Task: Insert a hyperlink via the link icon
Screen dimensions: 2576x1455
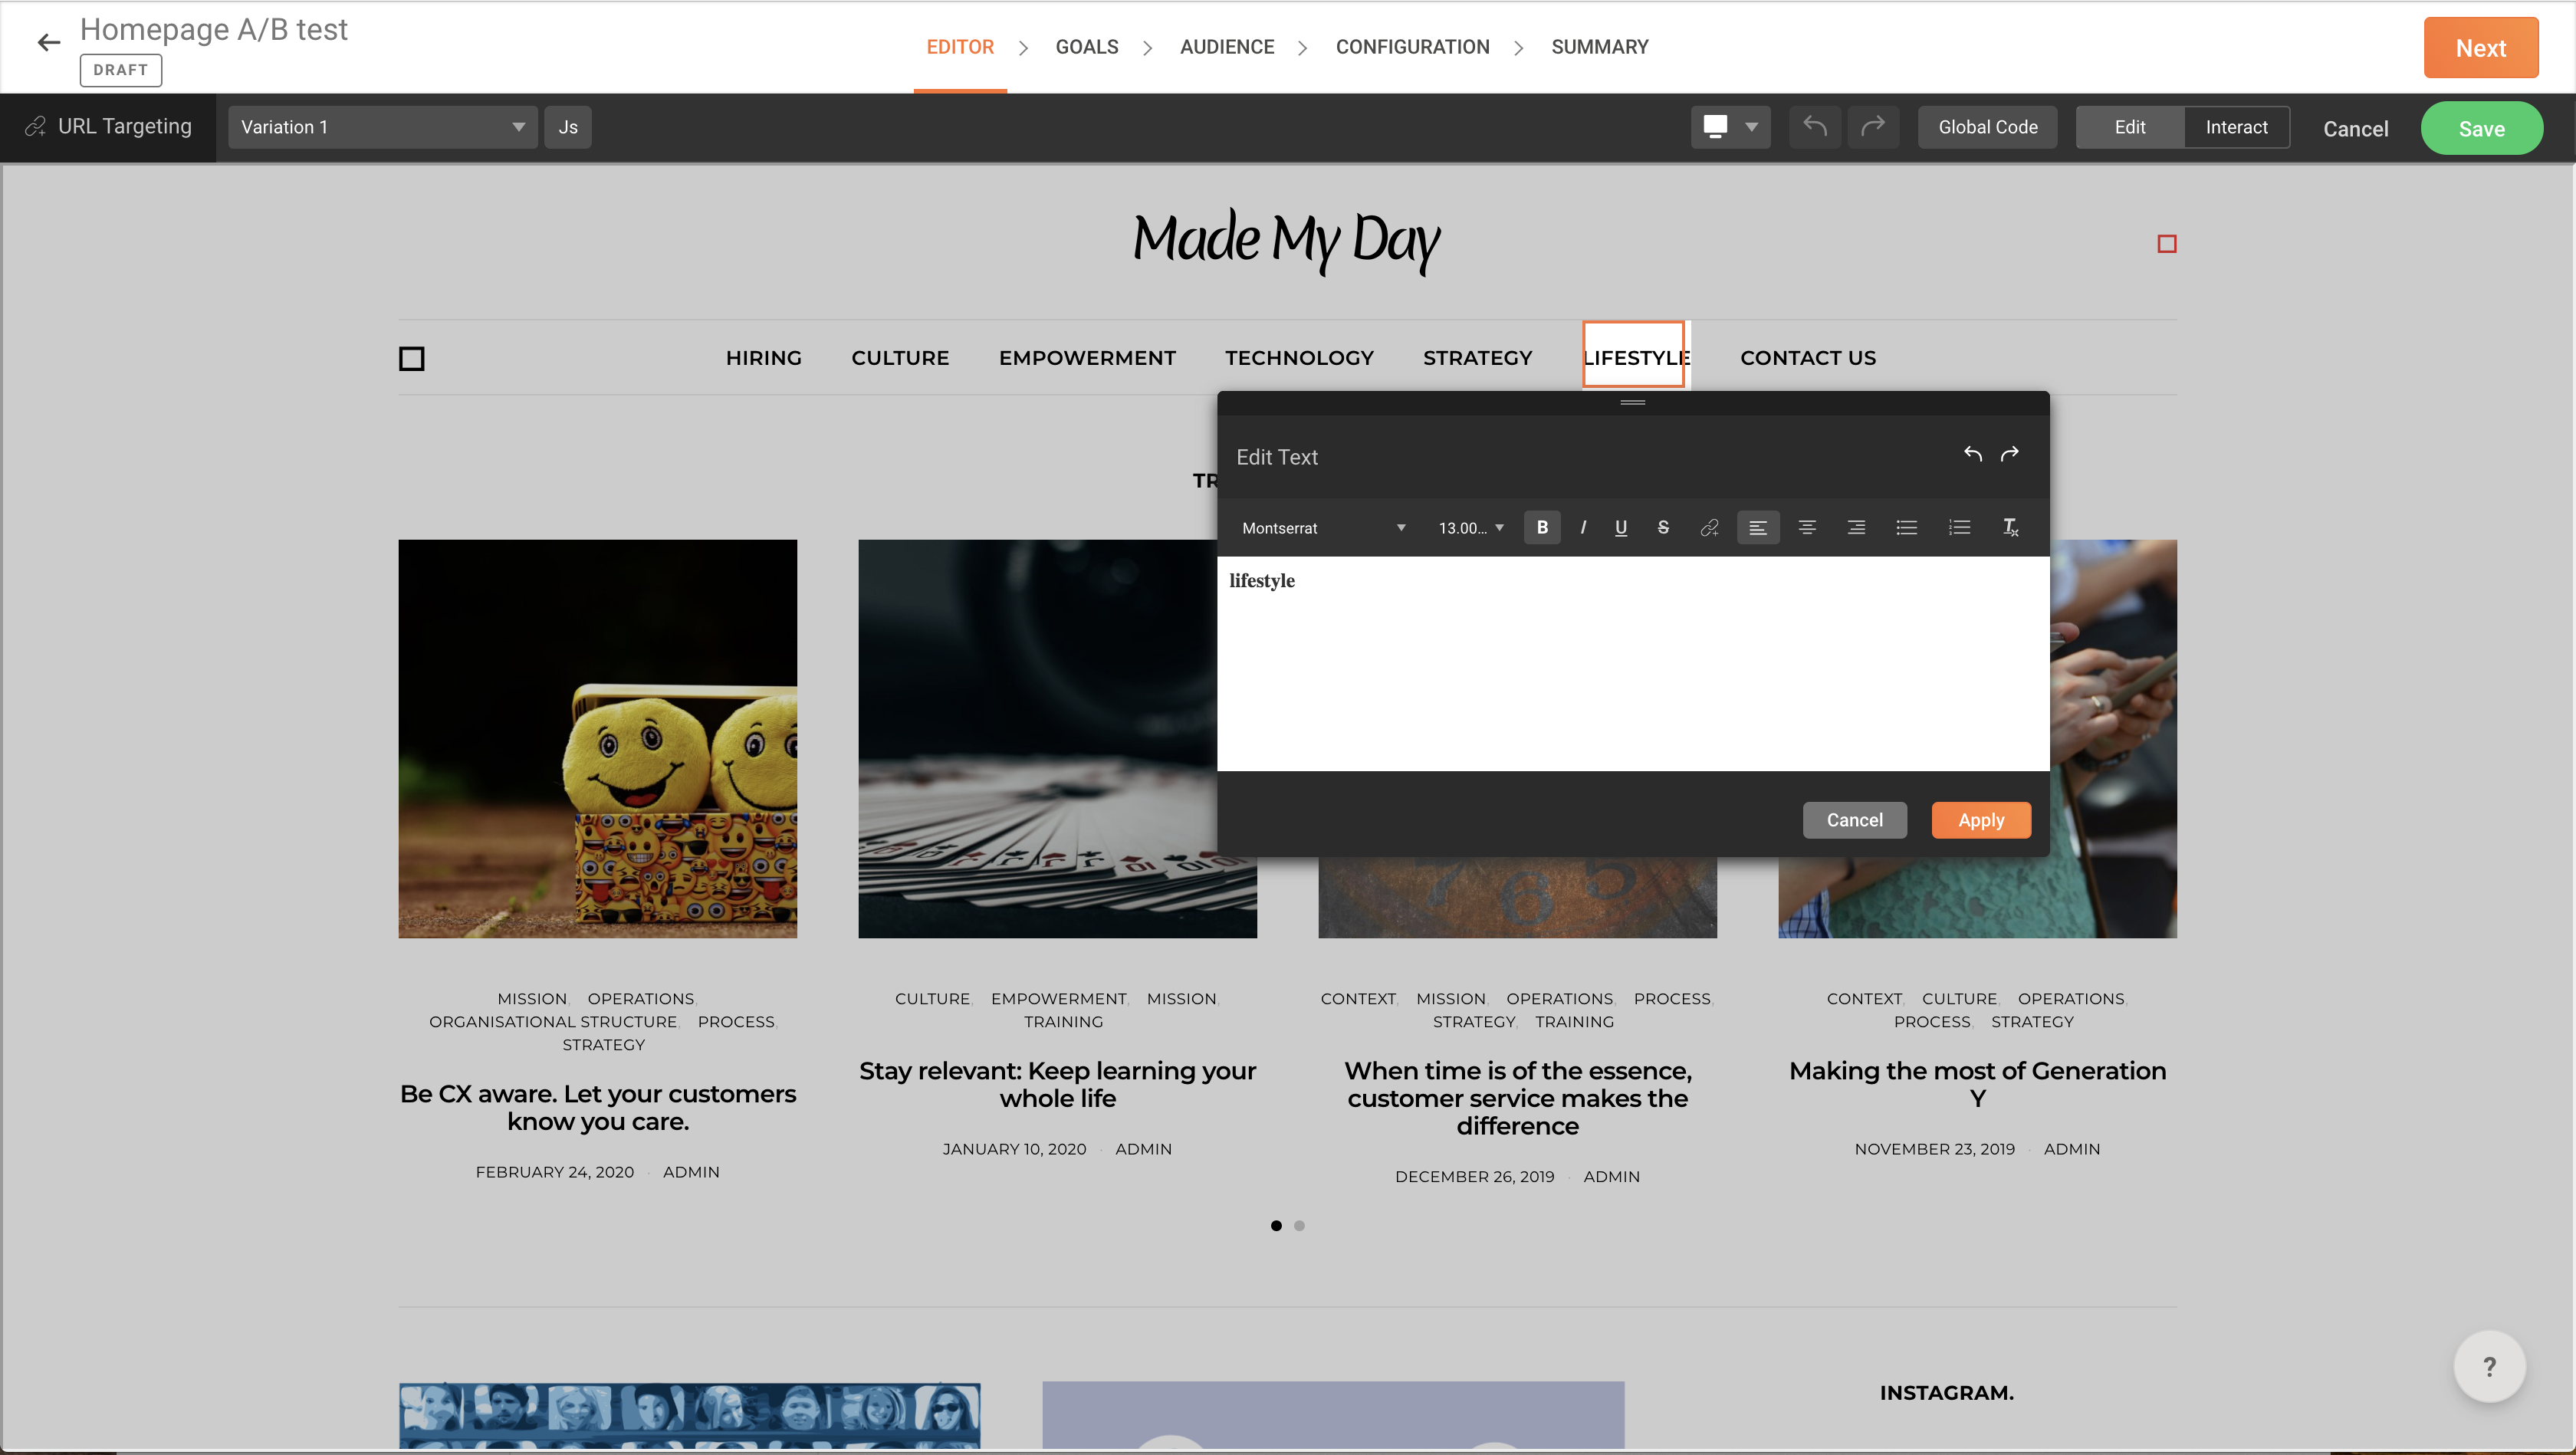Action: 1709,527
